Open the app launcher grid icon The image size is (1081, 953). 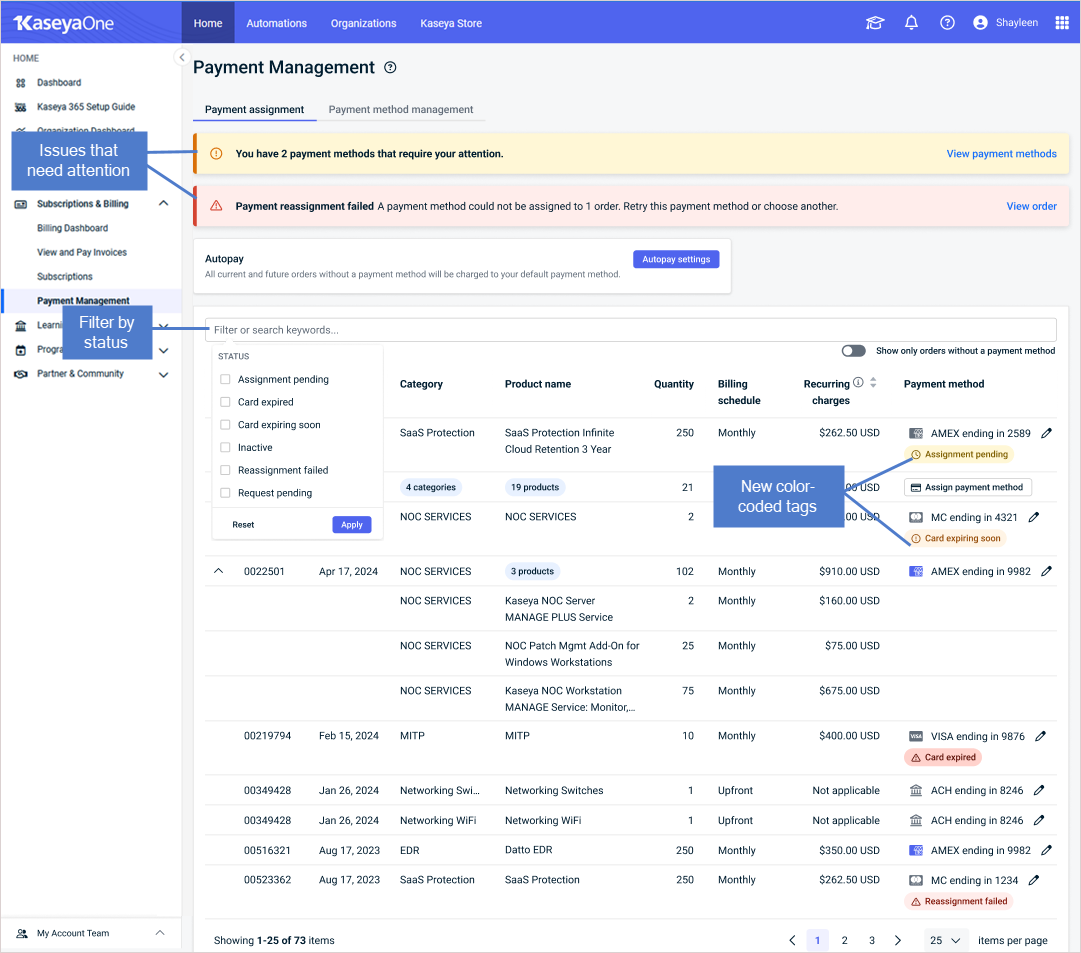tap(1062, 23)
